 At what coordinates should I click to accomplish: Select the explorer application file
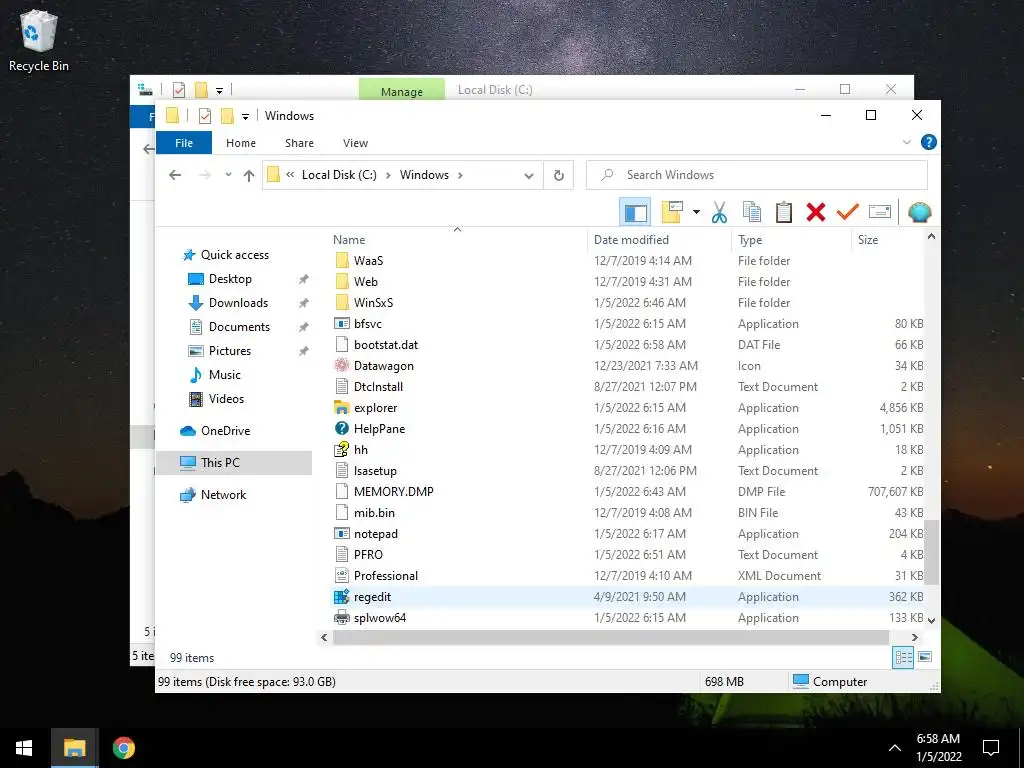(x=376, y=408)
